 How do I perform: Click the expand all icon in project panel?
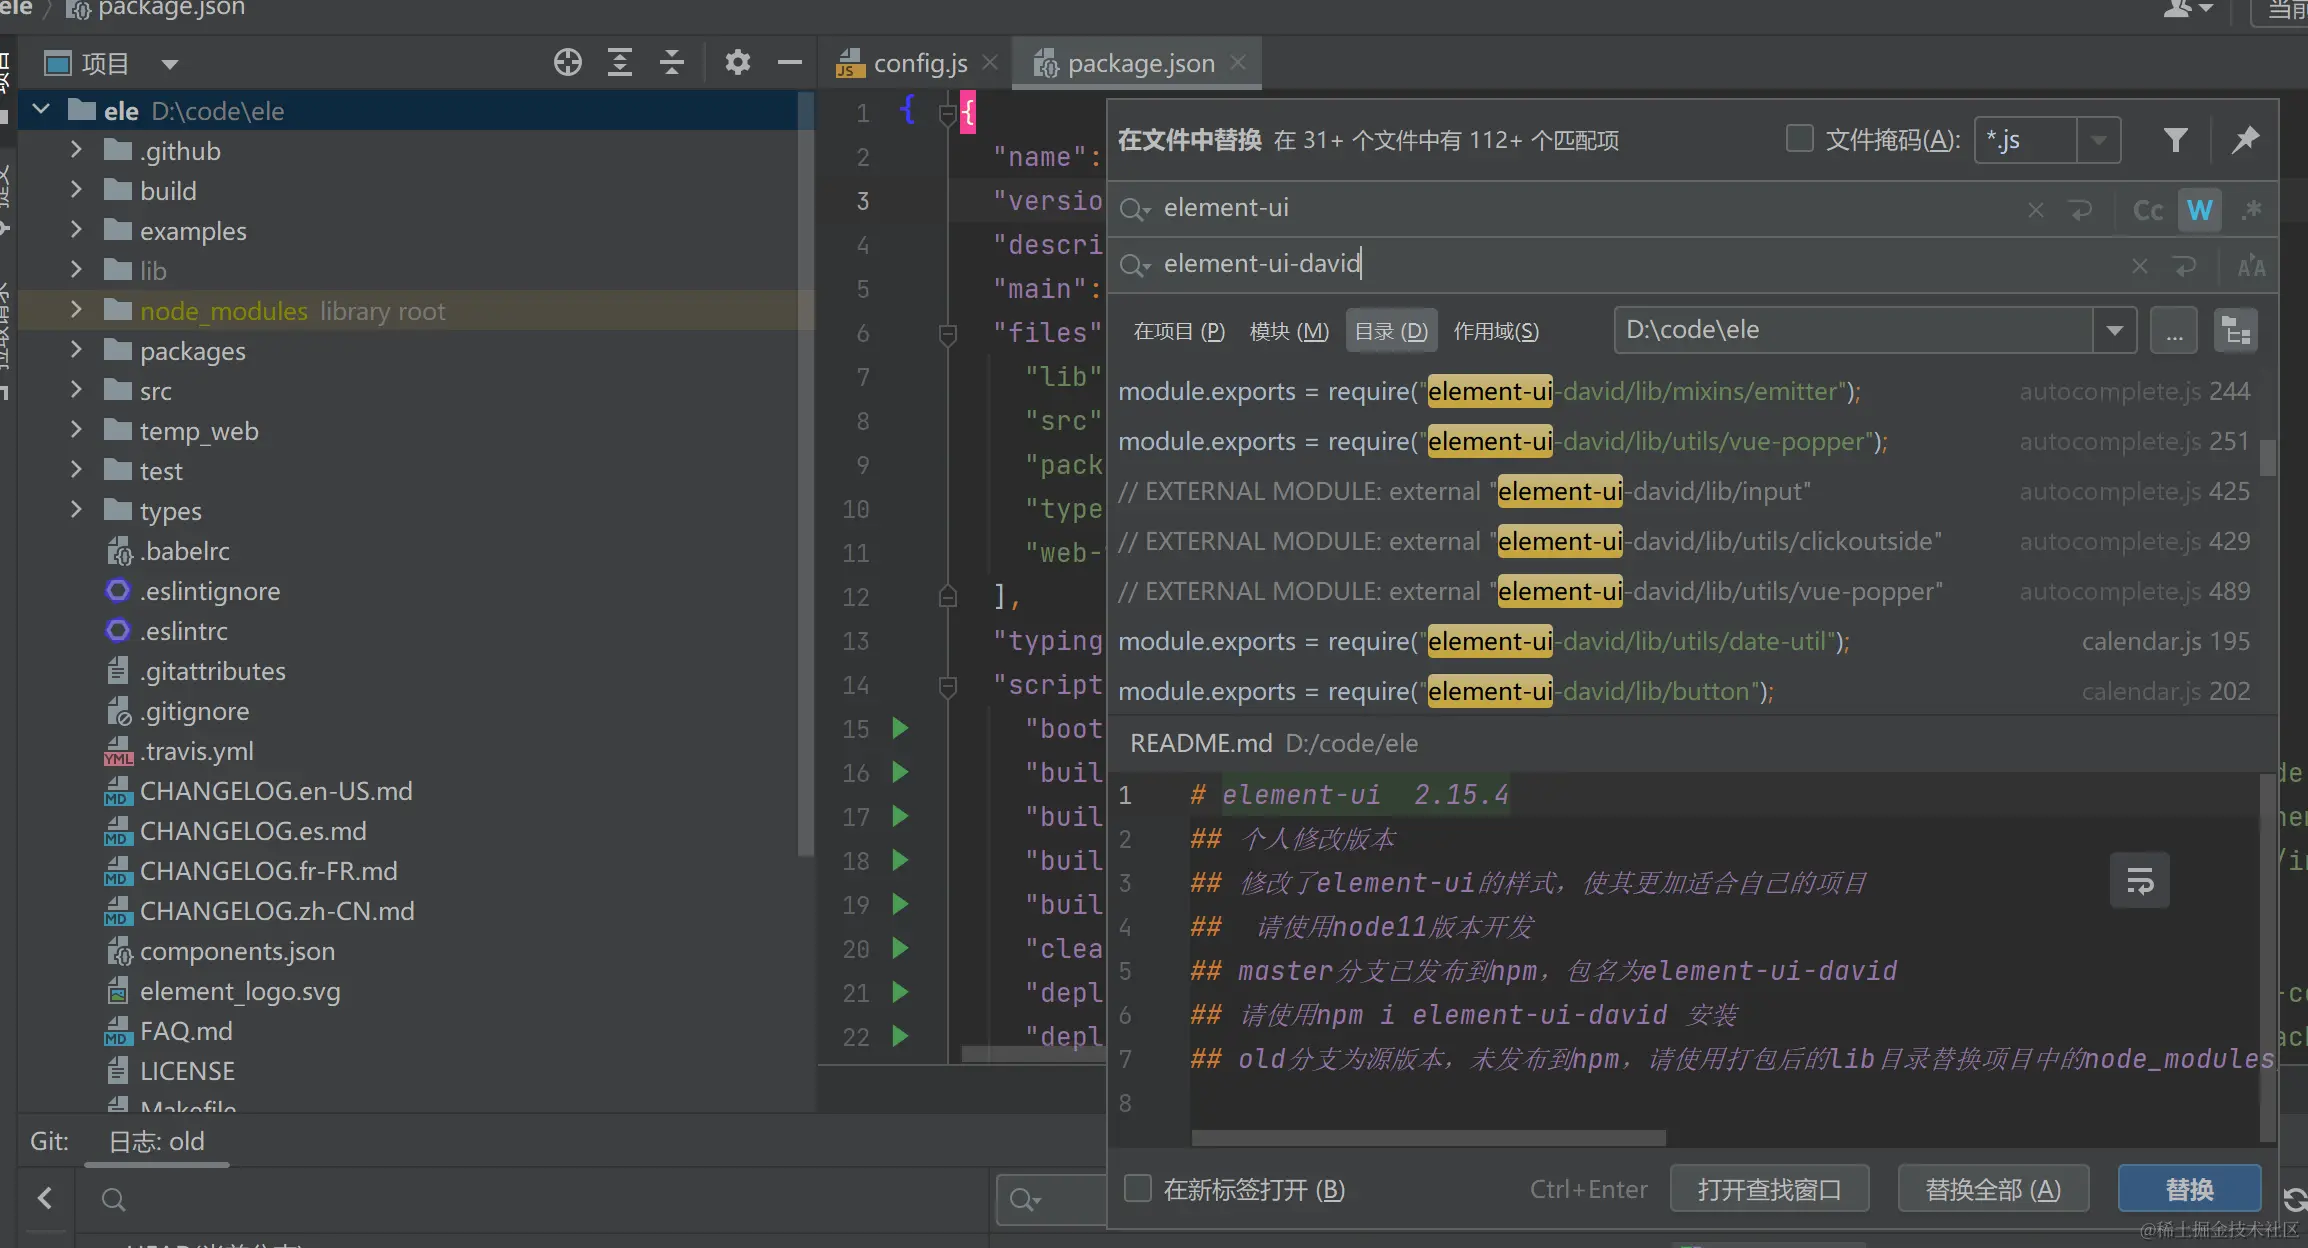click(620, 63)
